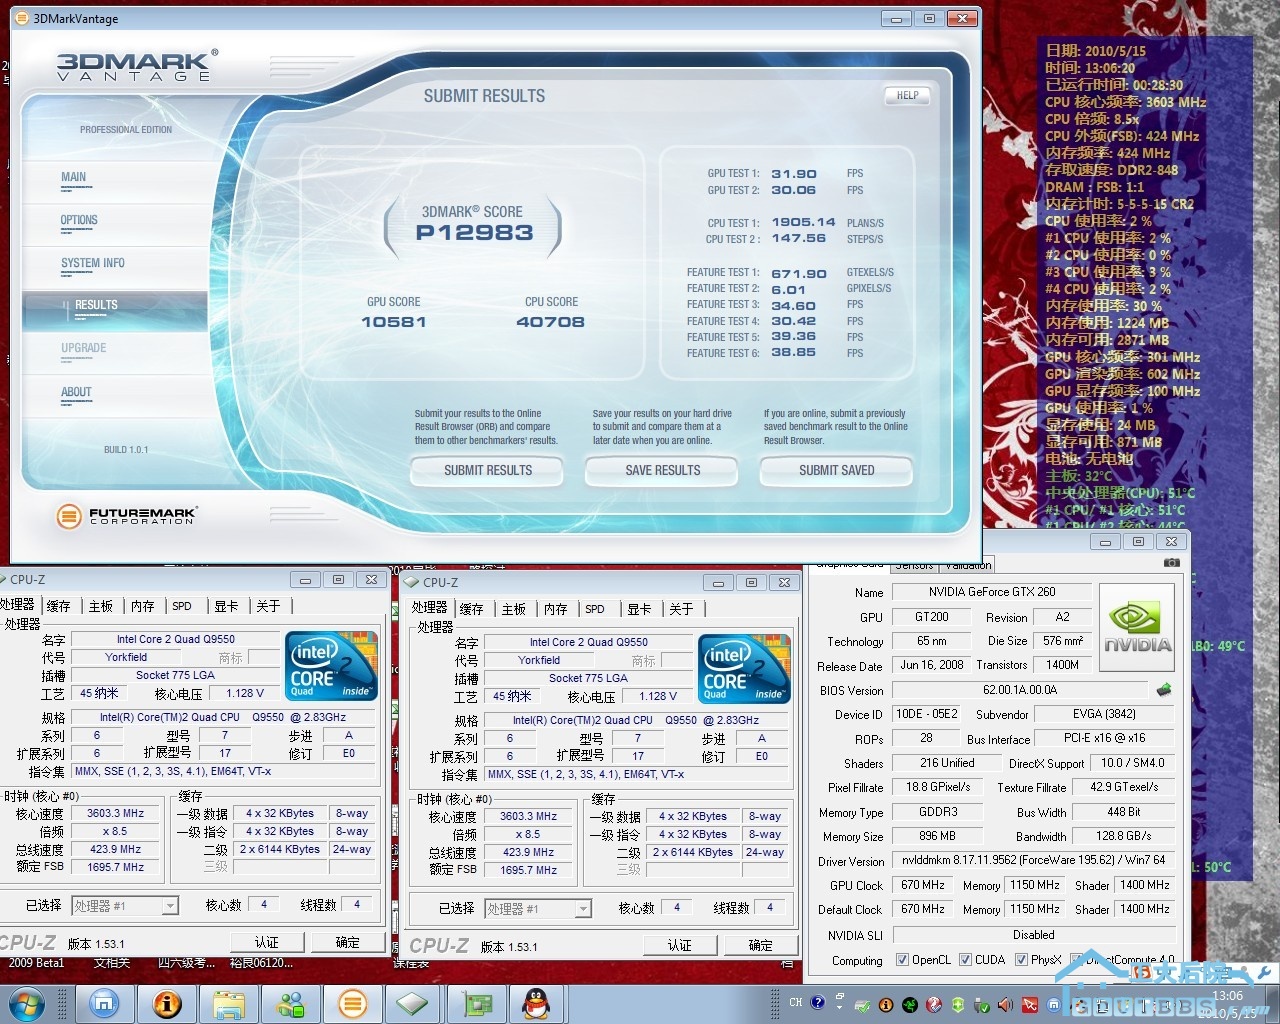This screenshot has width=1280, height=1024.
Task: Open HELP in 3DMark Vantage
Action: click(908, 96)
